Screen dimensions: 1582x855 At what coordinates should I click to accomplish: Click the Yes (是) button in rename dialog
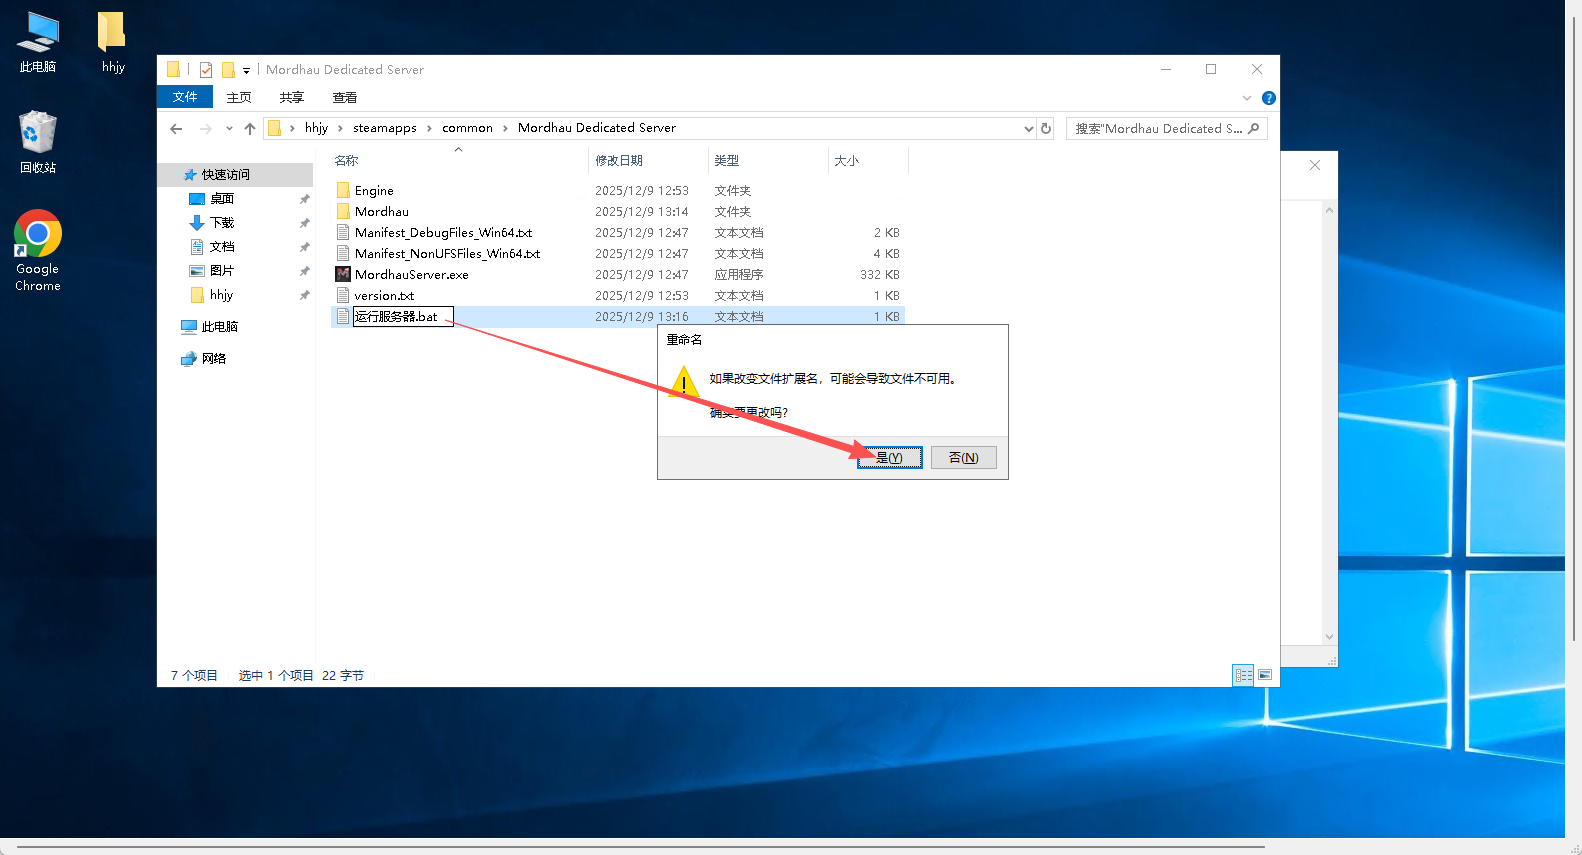[889, 457]
